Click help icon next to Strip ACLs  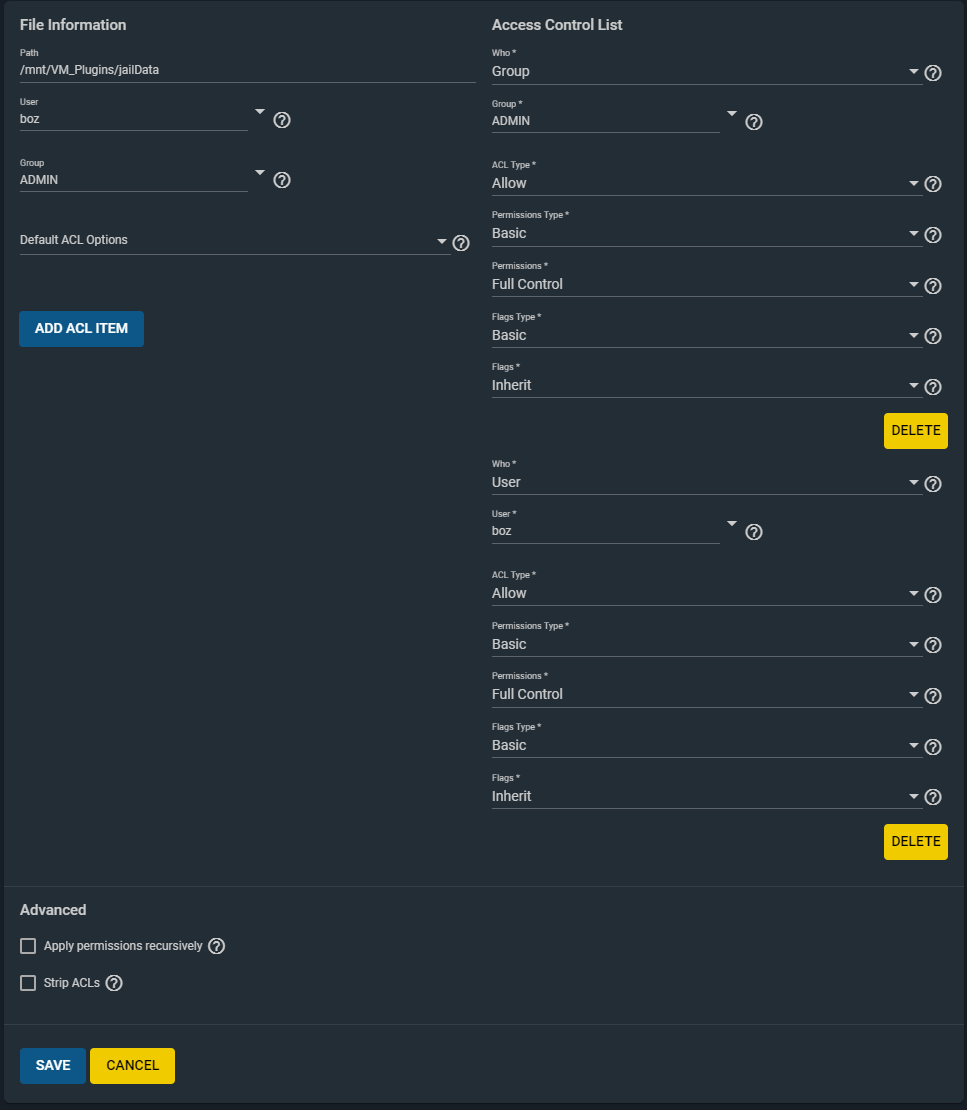pos(114,983)
